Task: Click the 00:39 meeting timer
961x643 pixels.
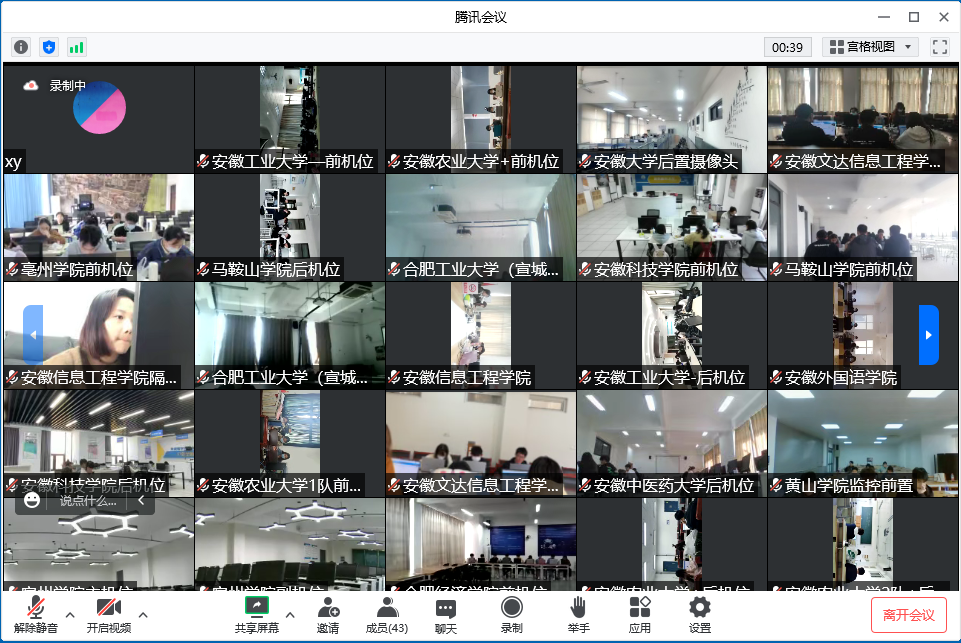Action: [788, 47]
